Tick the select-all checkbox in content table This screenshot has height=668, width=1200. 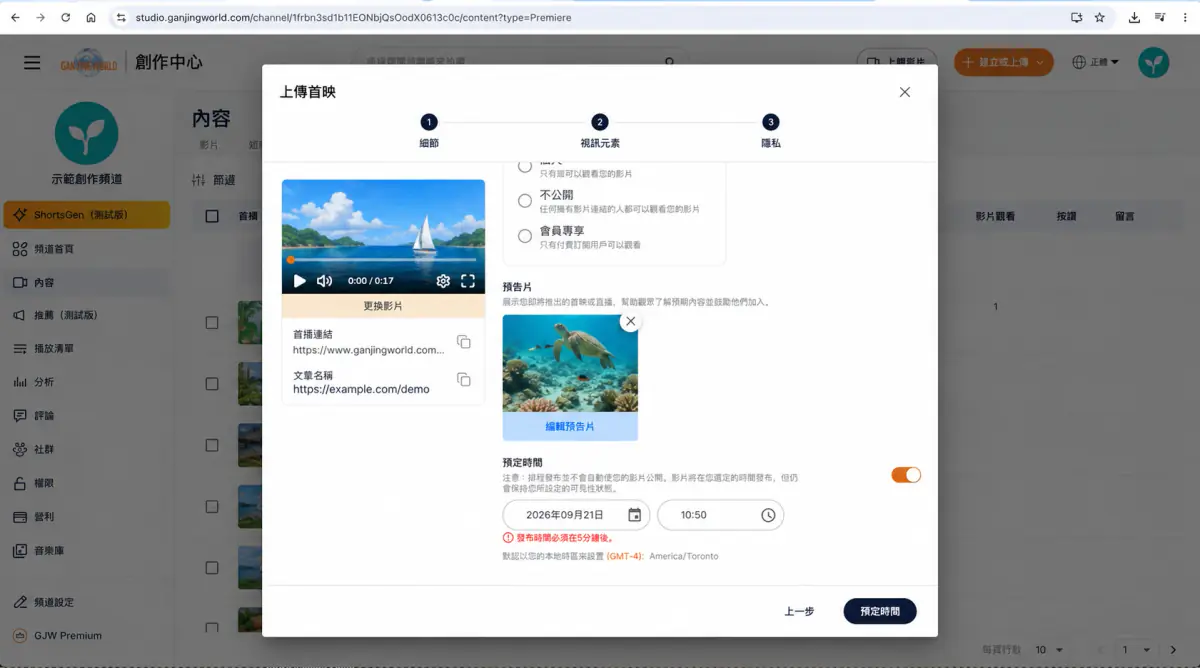tap(212, 216)
